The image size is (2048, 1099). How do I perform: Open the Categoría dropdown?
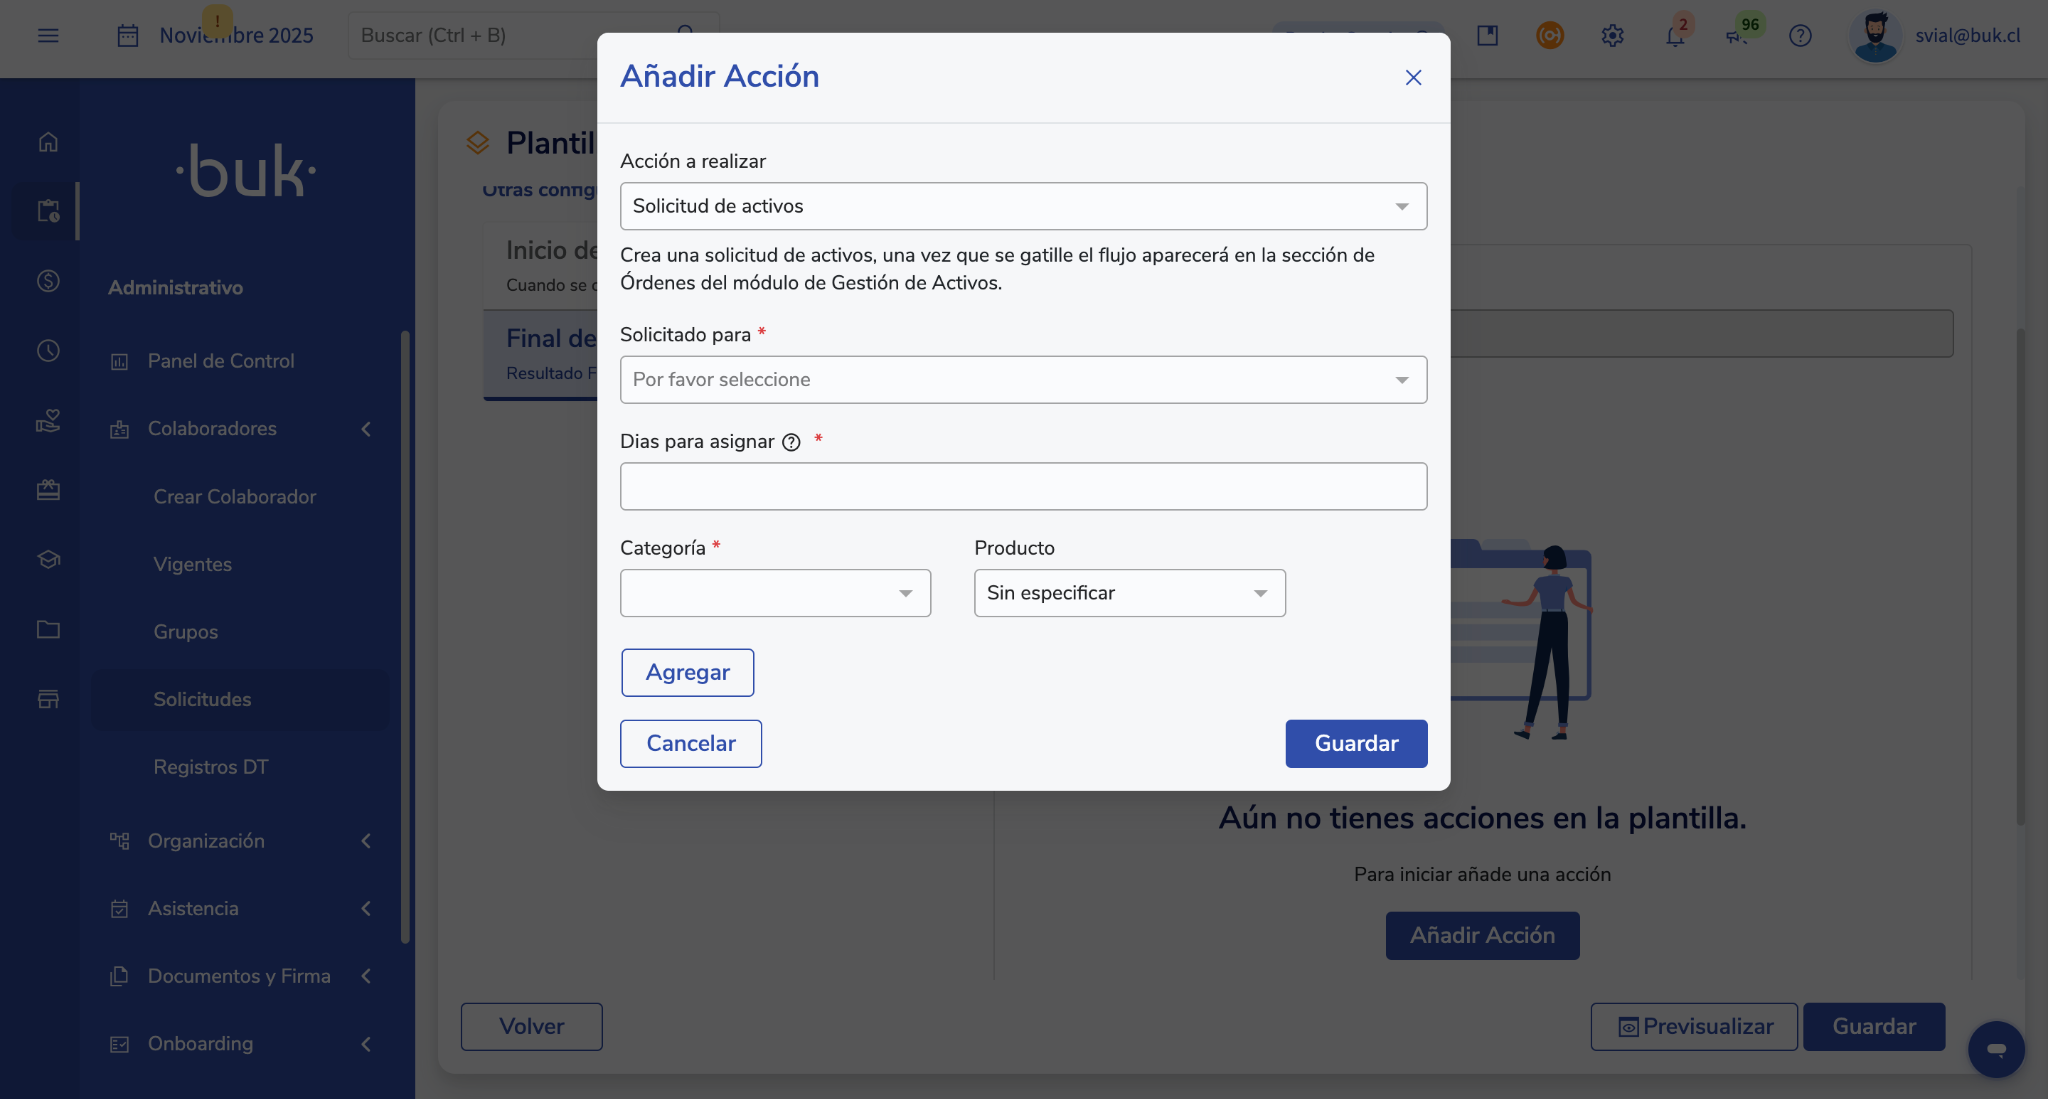(775, 593)
